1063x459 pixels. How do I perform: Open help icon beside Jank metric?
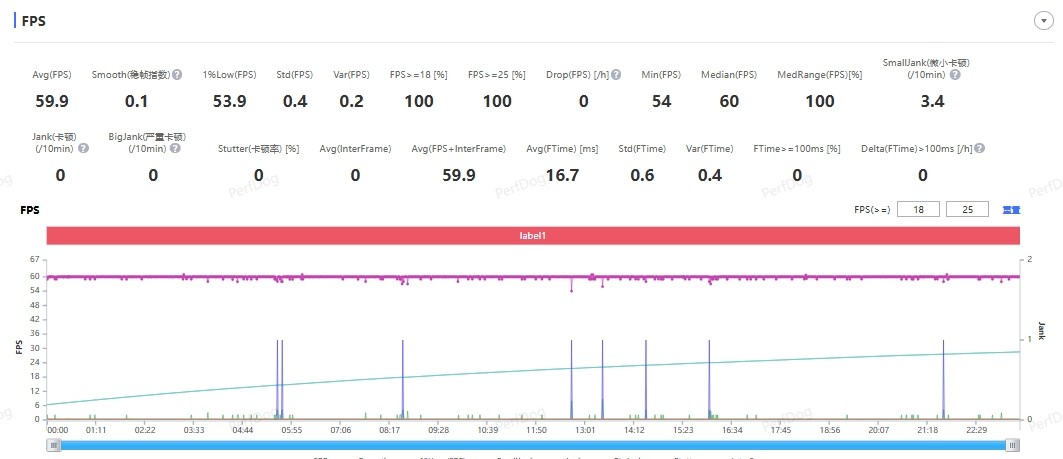83,148
